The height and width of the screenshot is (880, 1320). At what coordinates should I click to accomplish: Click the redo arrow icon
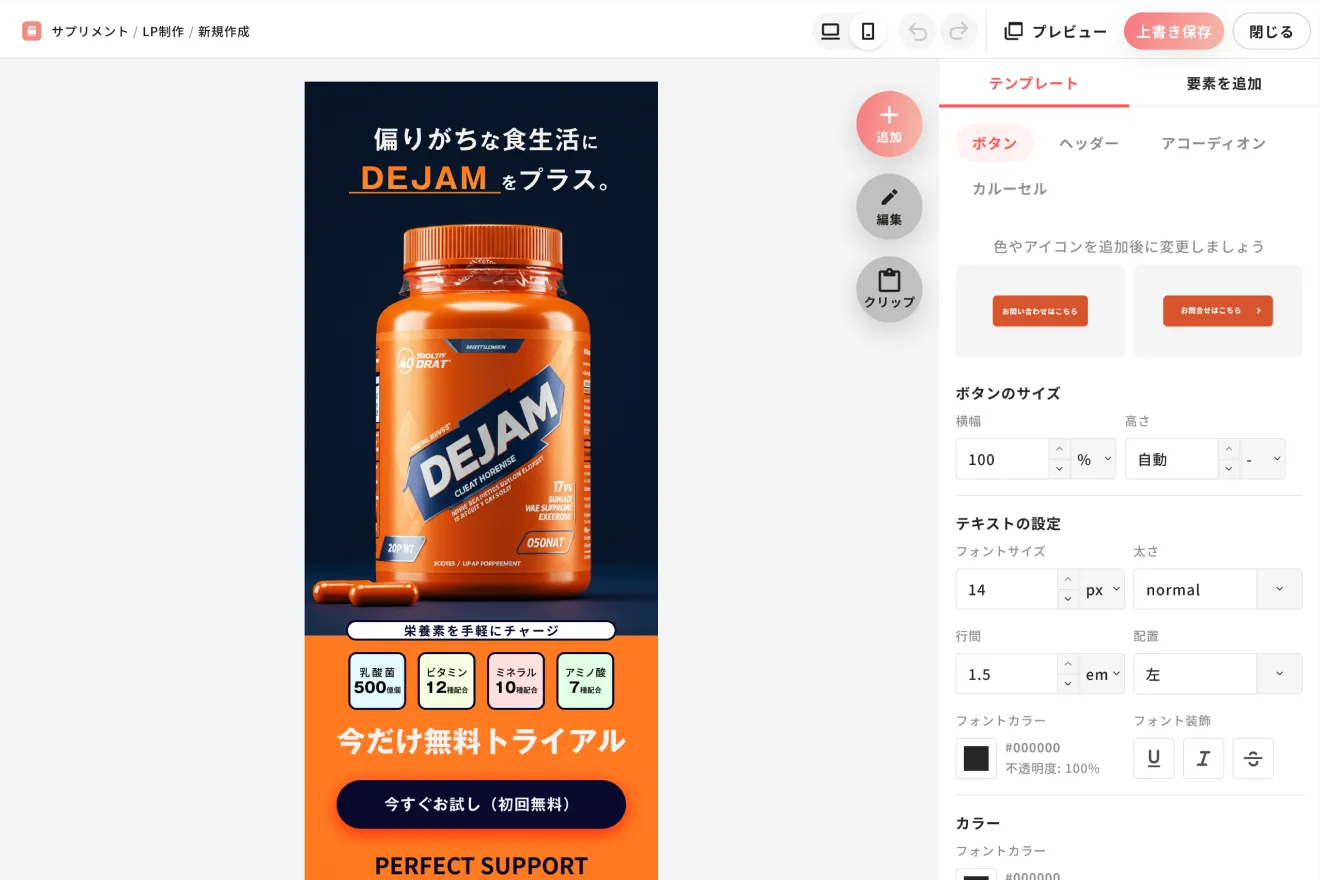coord(958,31)
